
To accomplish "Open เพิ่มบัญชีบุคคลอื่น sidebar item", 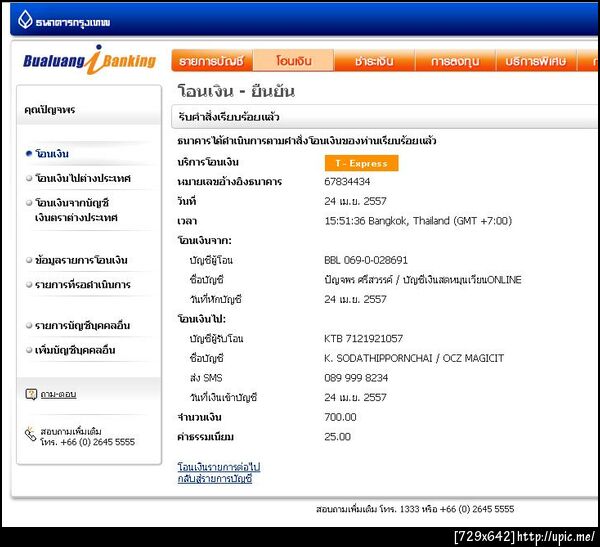I will (75, 350).
